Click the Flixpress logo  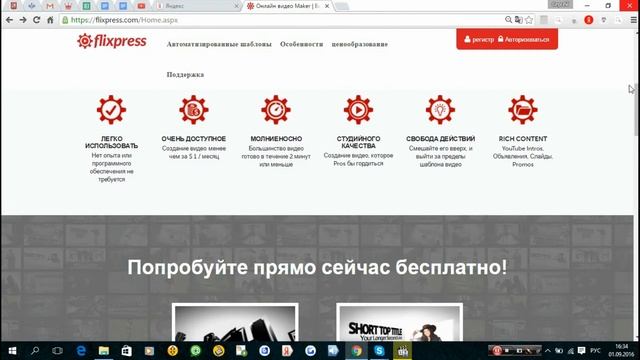[112, 41]
